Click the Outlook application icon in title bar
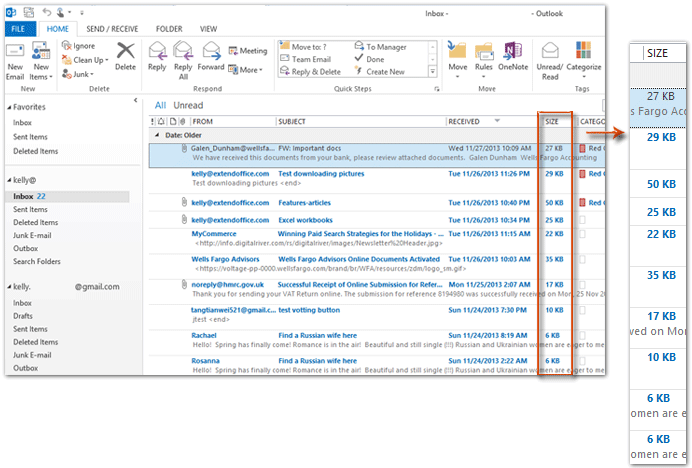 pos(11,12)
